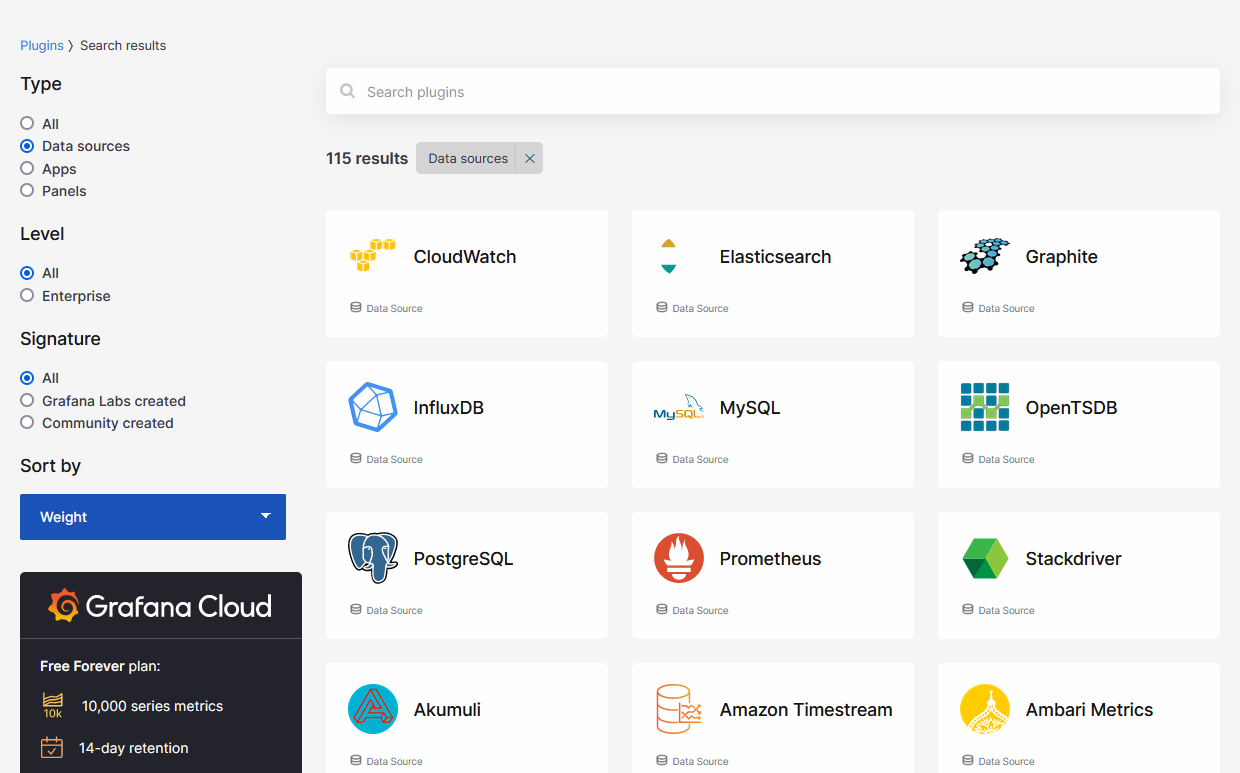
Task: Click Data Source label in Ambari Metrics card
Action: [x=1006, y=761]
